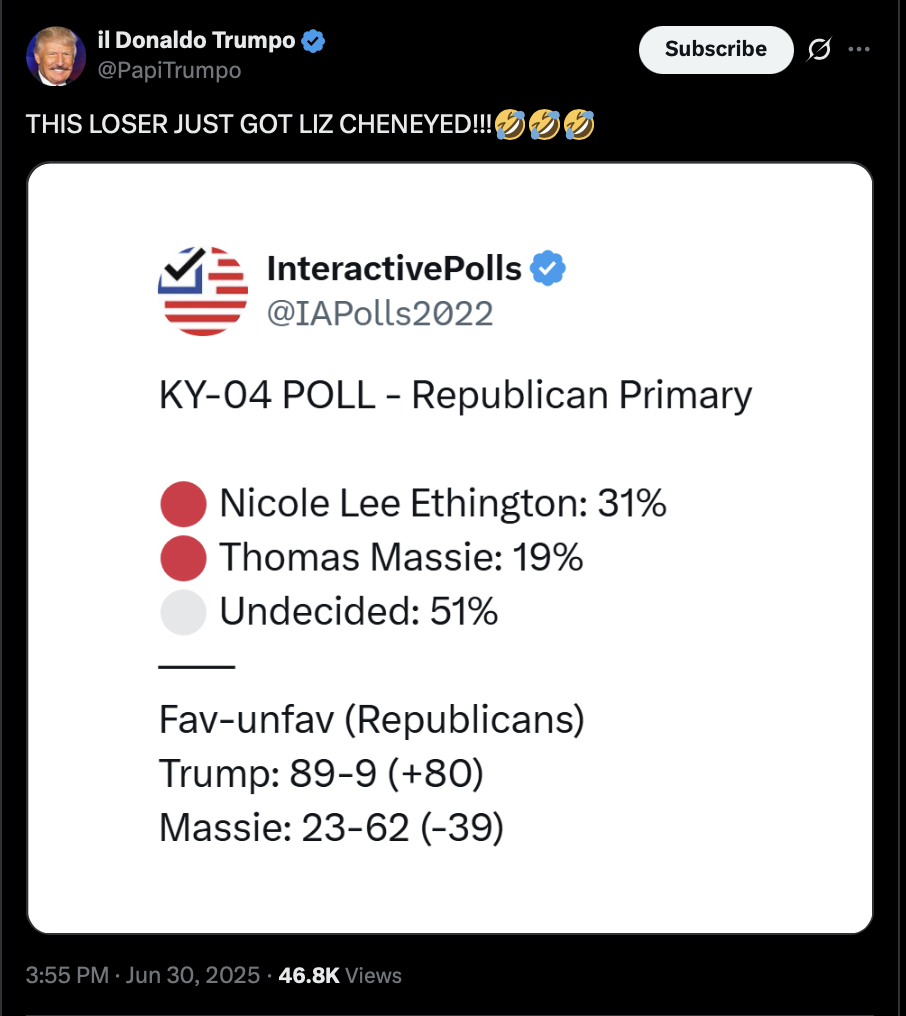Click KY-04 POLL Republican Primary heading
906x1016 pixels.
(x=455, y=395)
